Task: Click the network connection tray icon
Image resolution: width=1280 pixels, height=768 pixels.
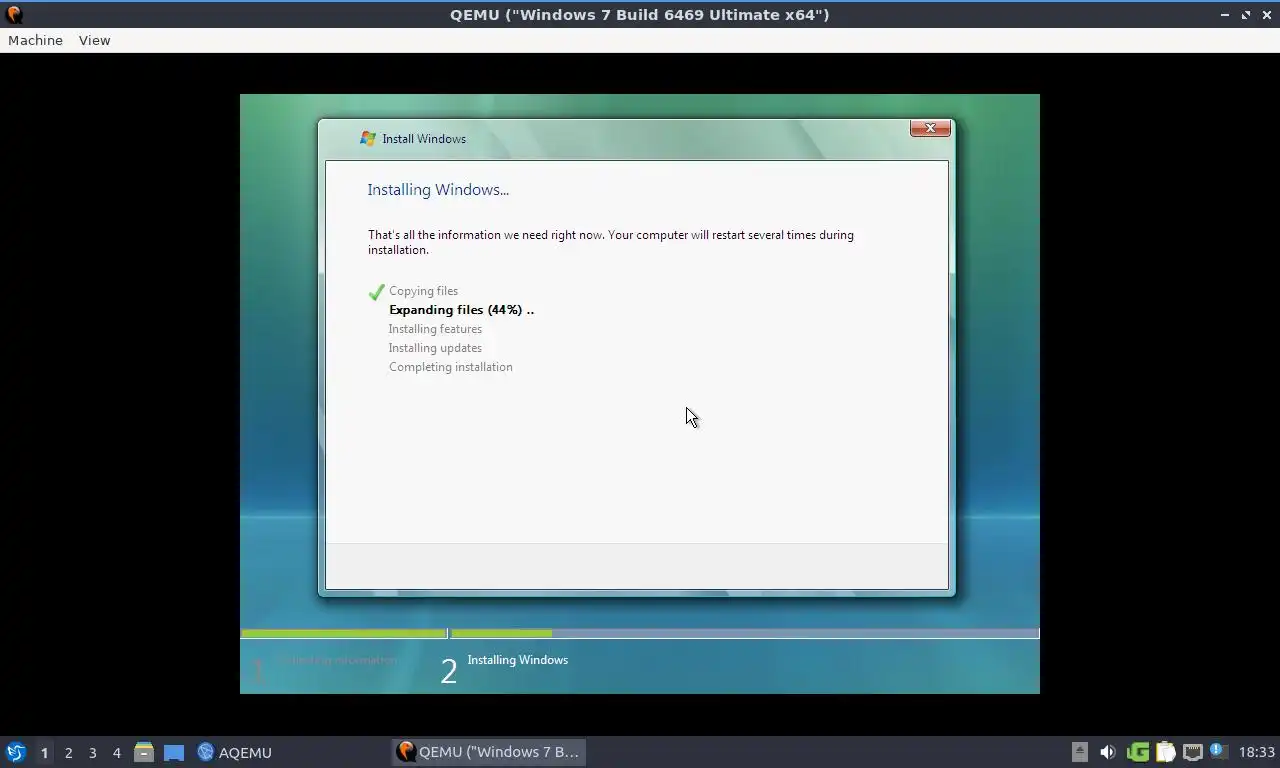Action: (x=1193, y=752)
